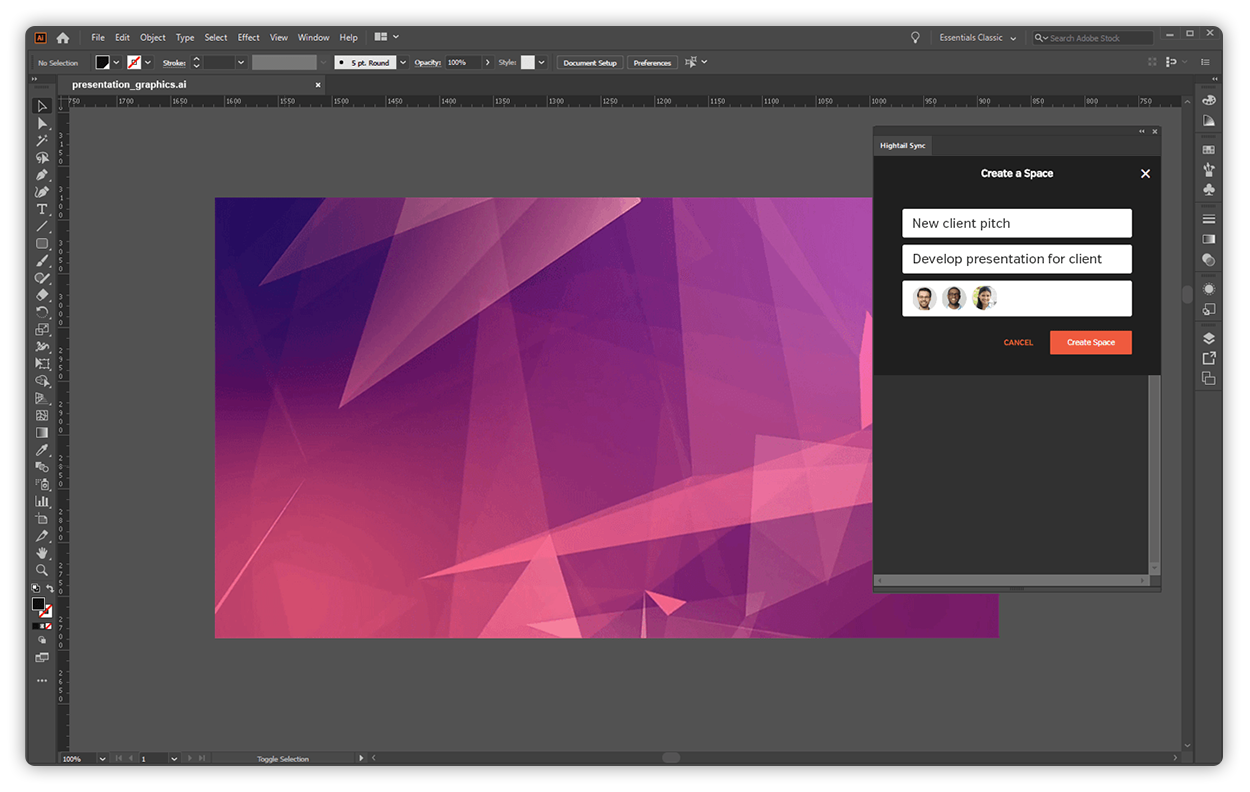This screenshot has width=1250, height=792.
Task: Select the Zoom tool in the toolbar
Action: pyautogui.click(x=42, y=571)
